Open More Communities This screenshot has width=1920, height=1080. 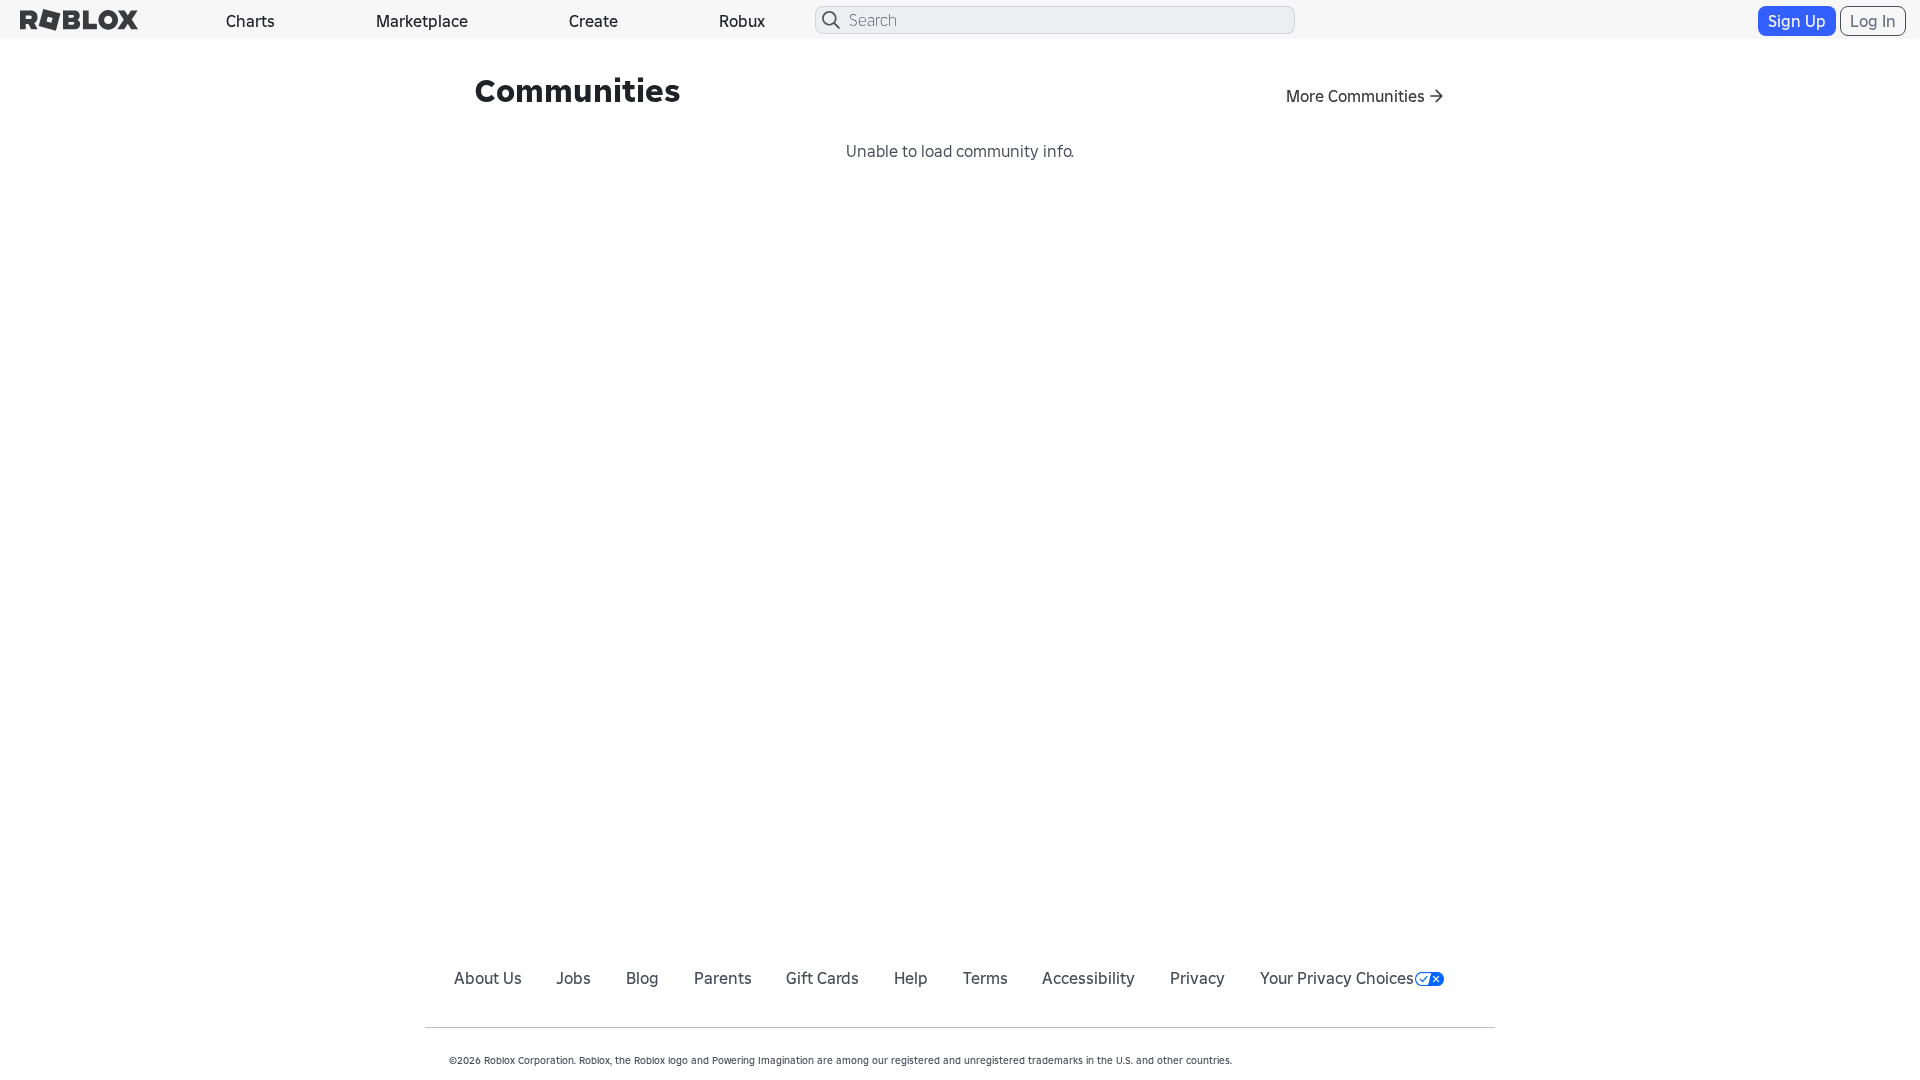tap(1354, 96)
